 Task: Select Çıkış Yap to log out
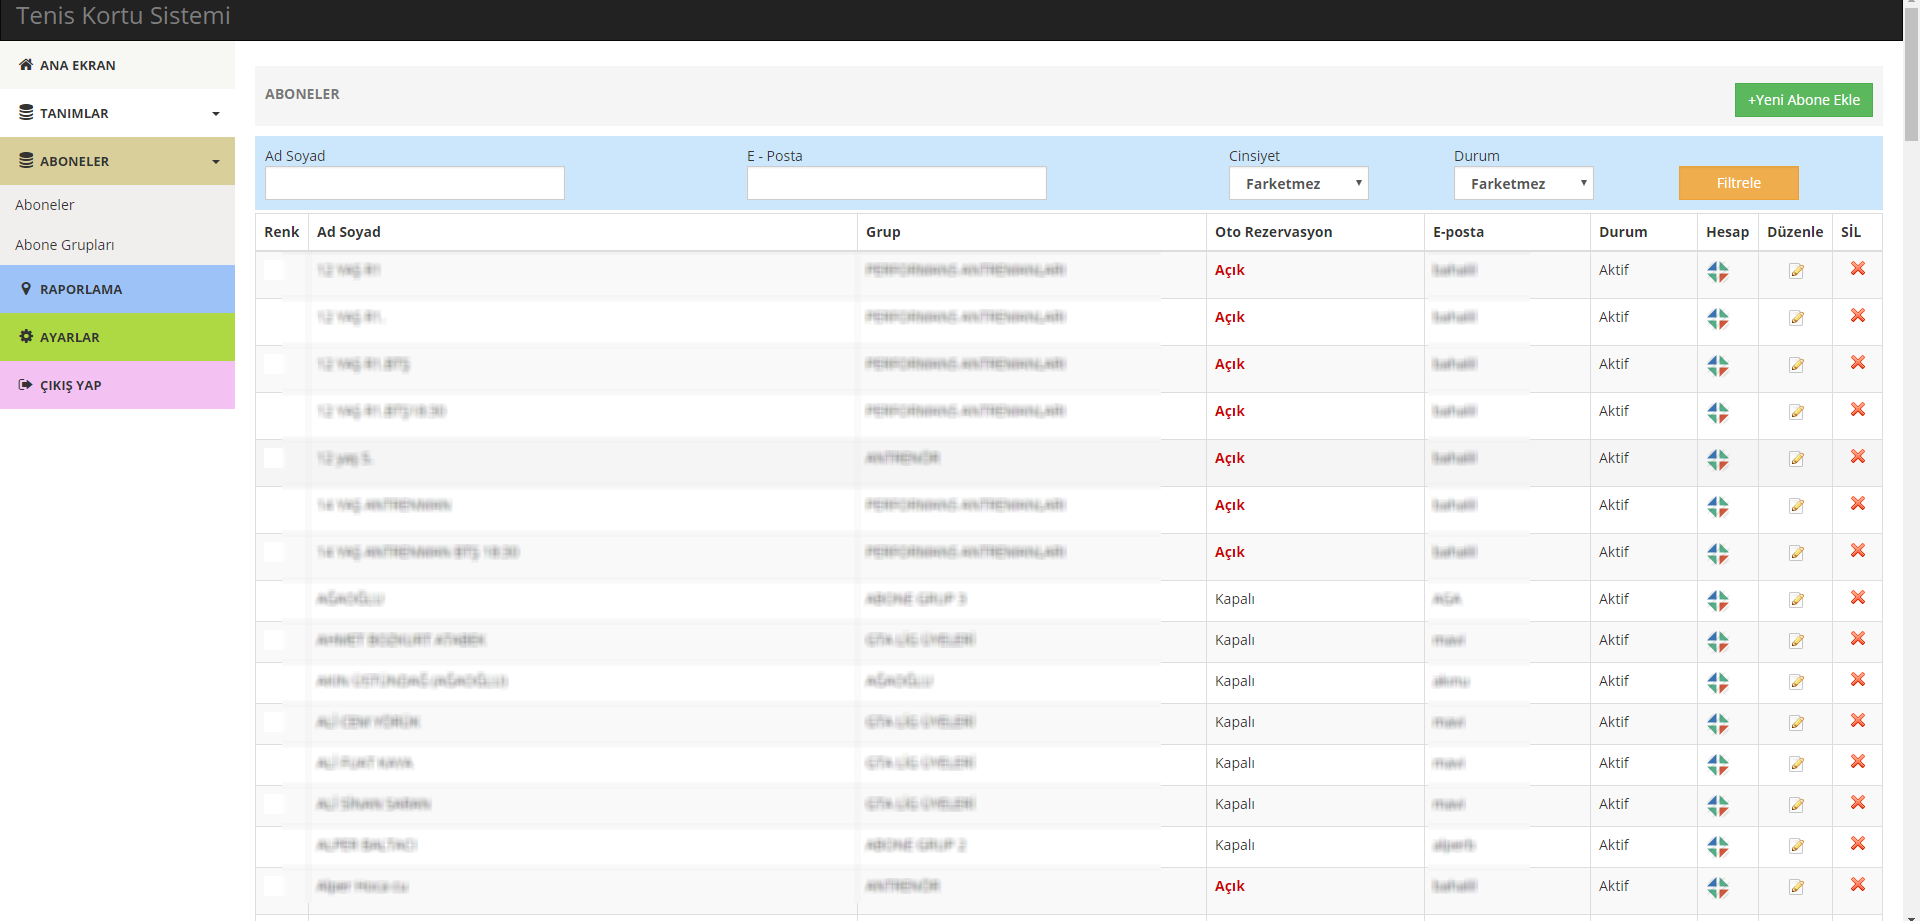click(117, 385)
